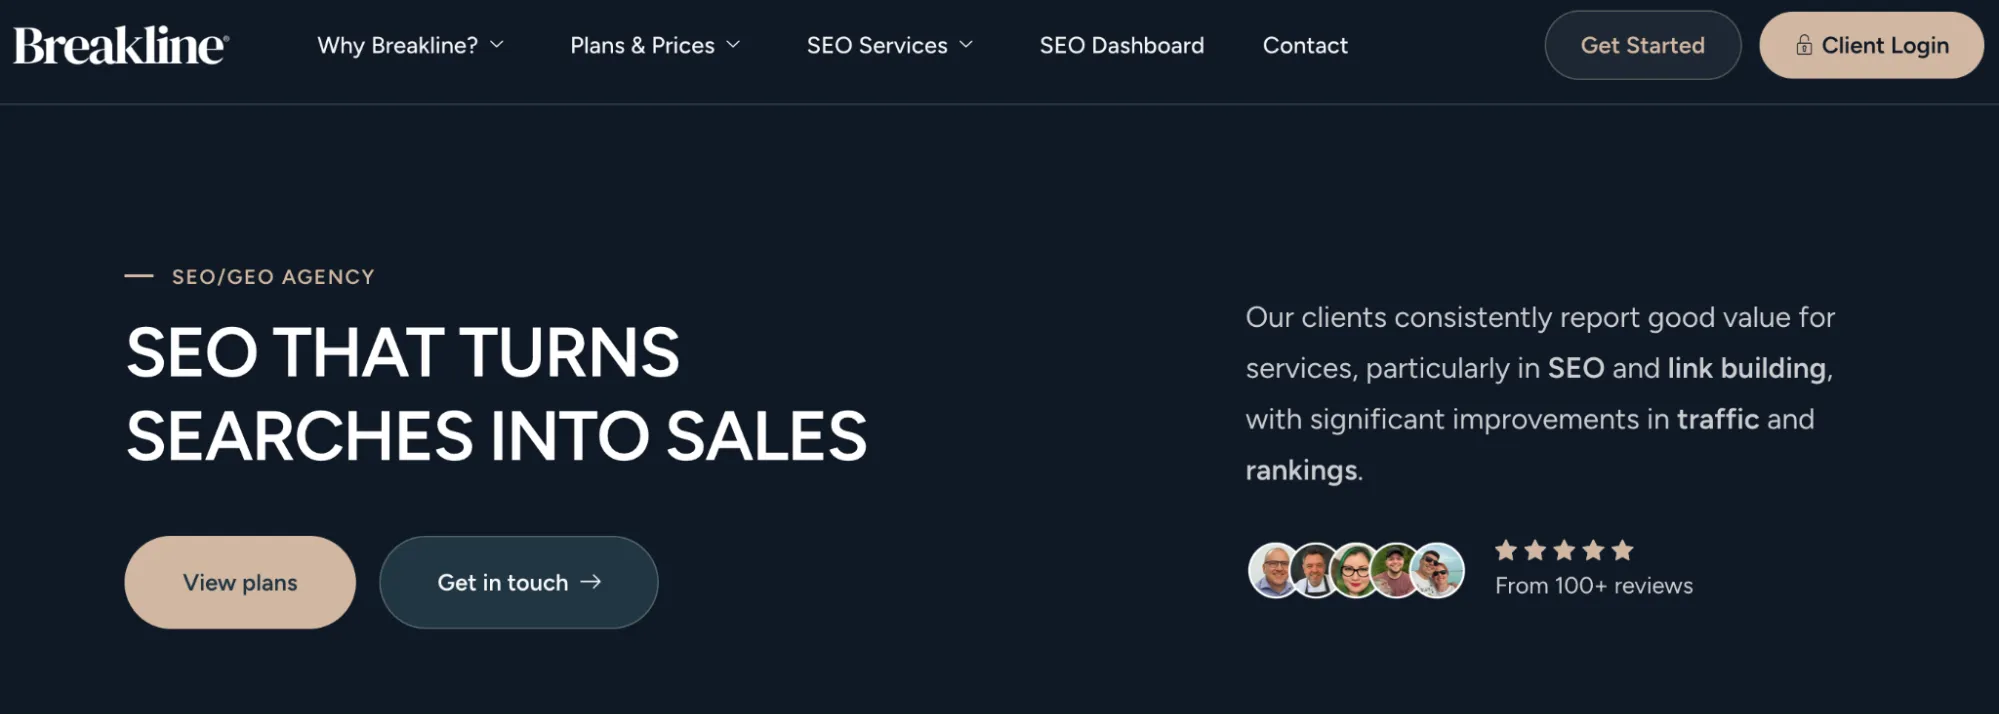Click the avatar wearing glasses in the reviewer group

coord(1357,570)
